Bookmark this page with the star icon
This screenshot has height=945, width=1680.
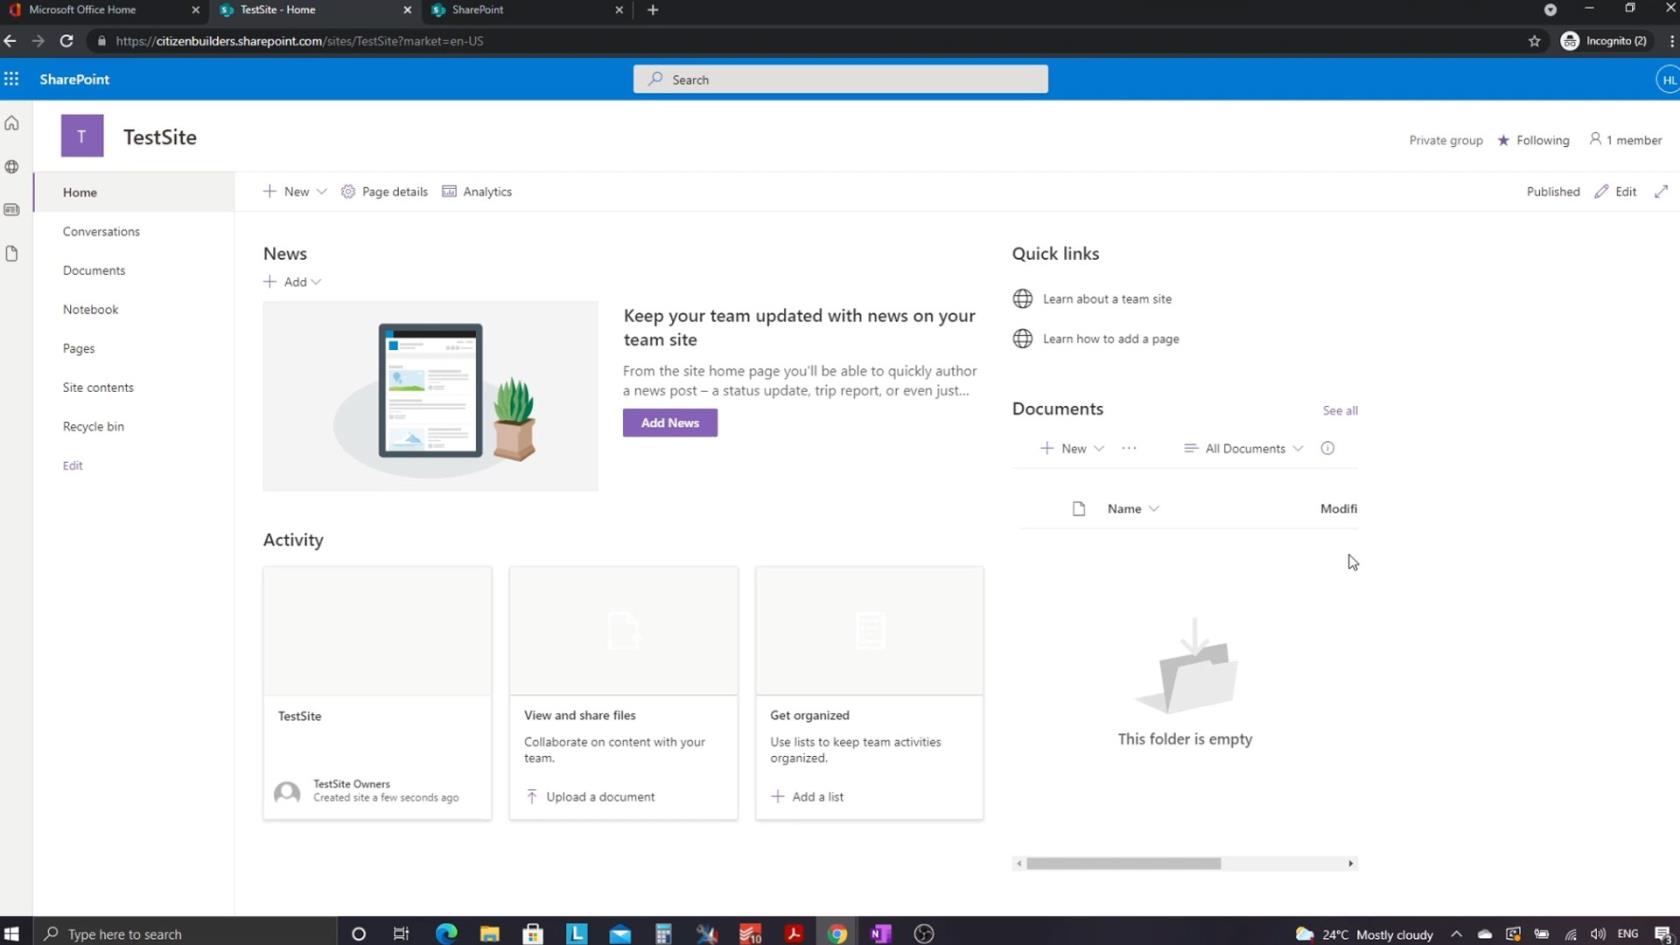click(x=1534, y=41)
